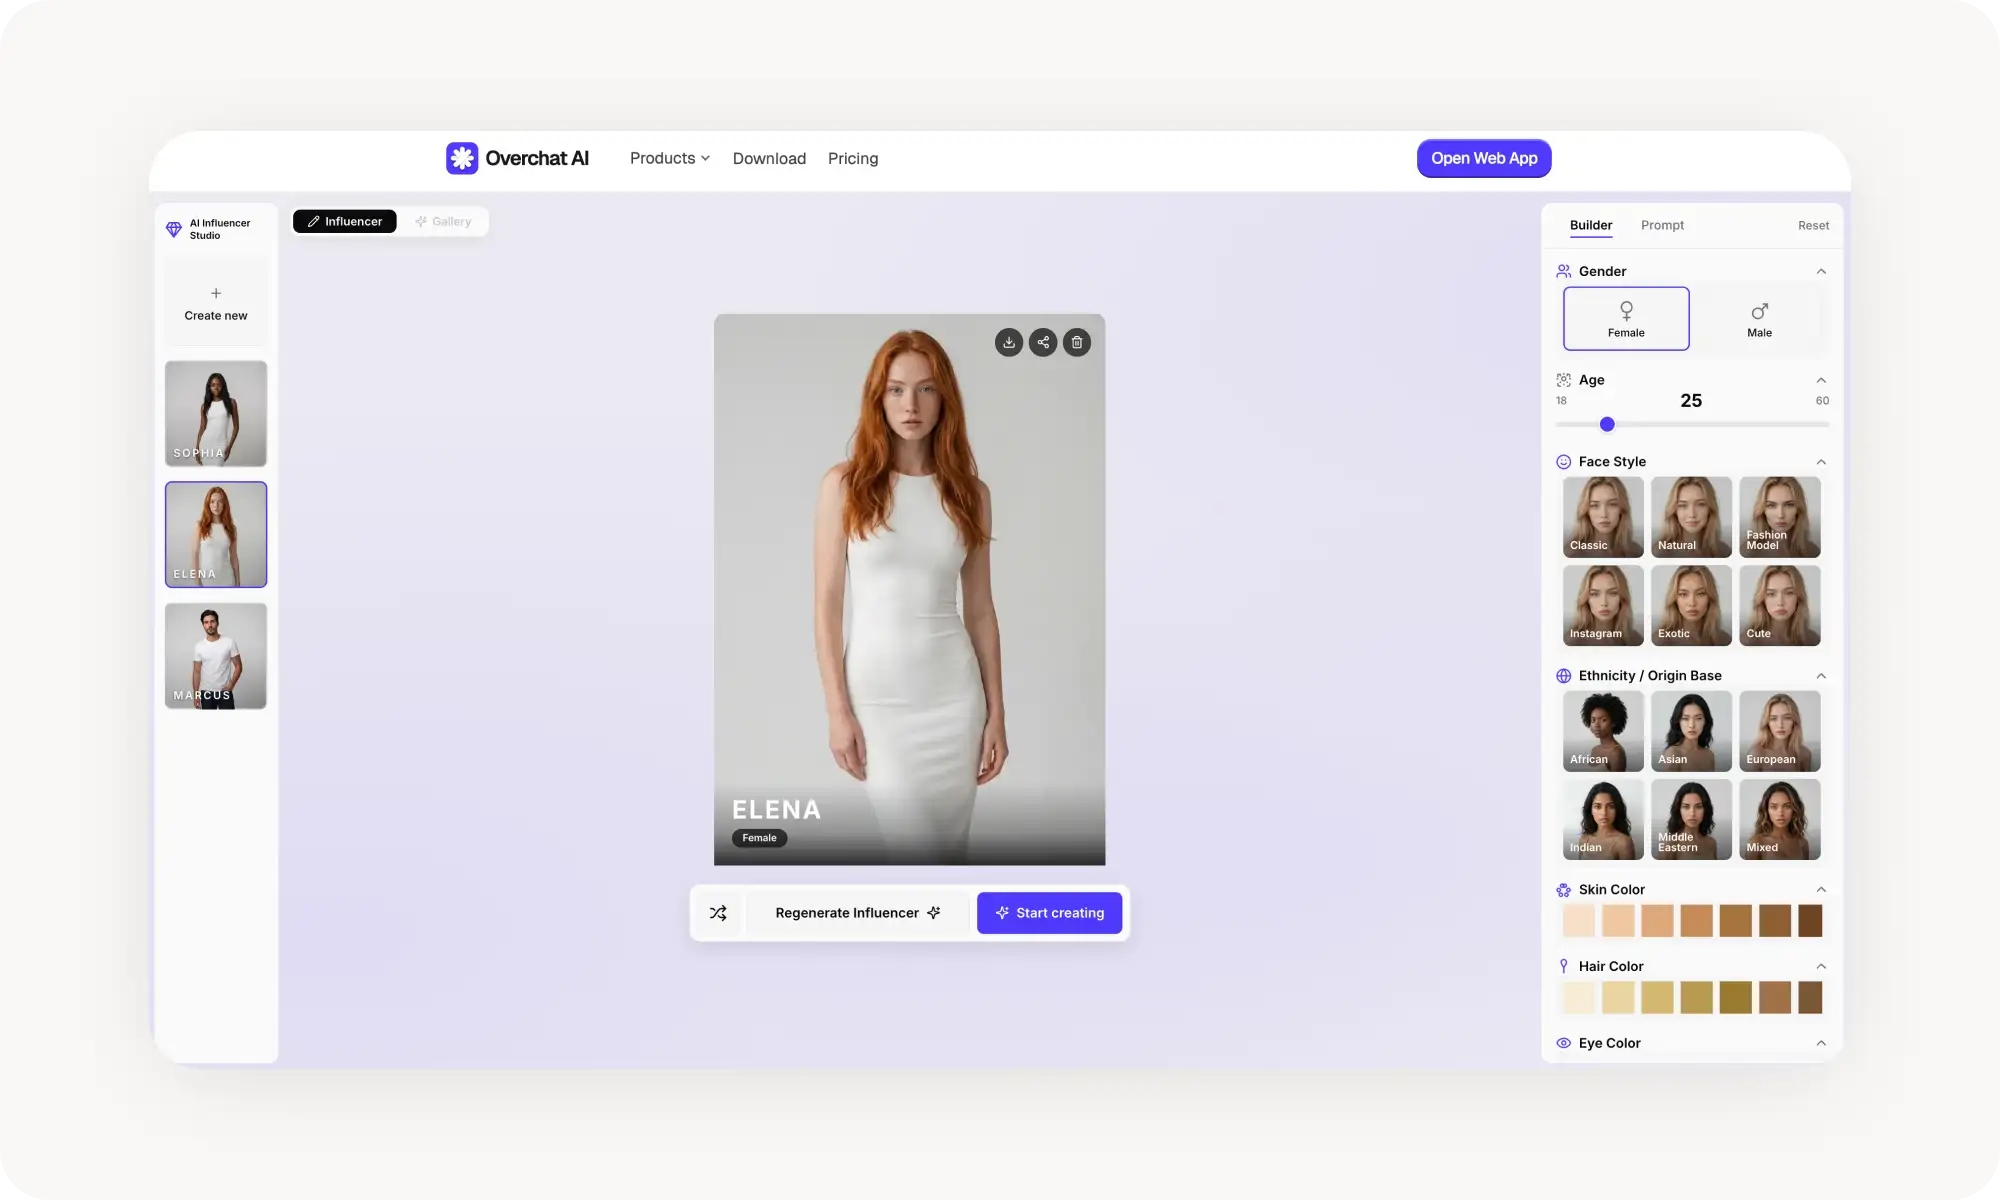Click the Overchat AI asterisk logo
The image size is (2000, 1200).
(462, 158)
